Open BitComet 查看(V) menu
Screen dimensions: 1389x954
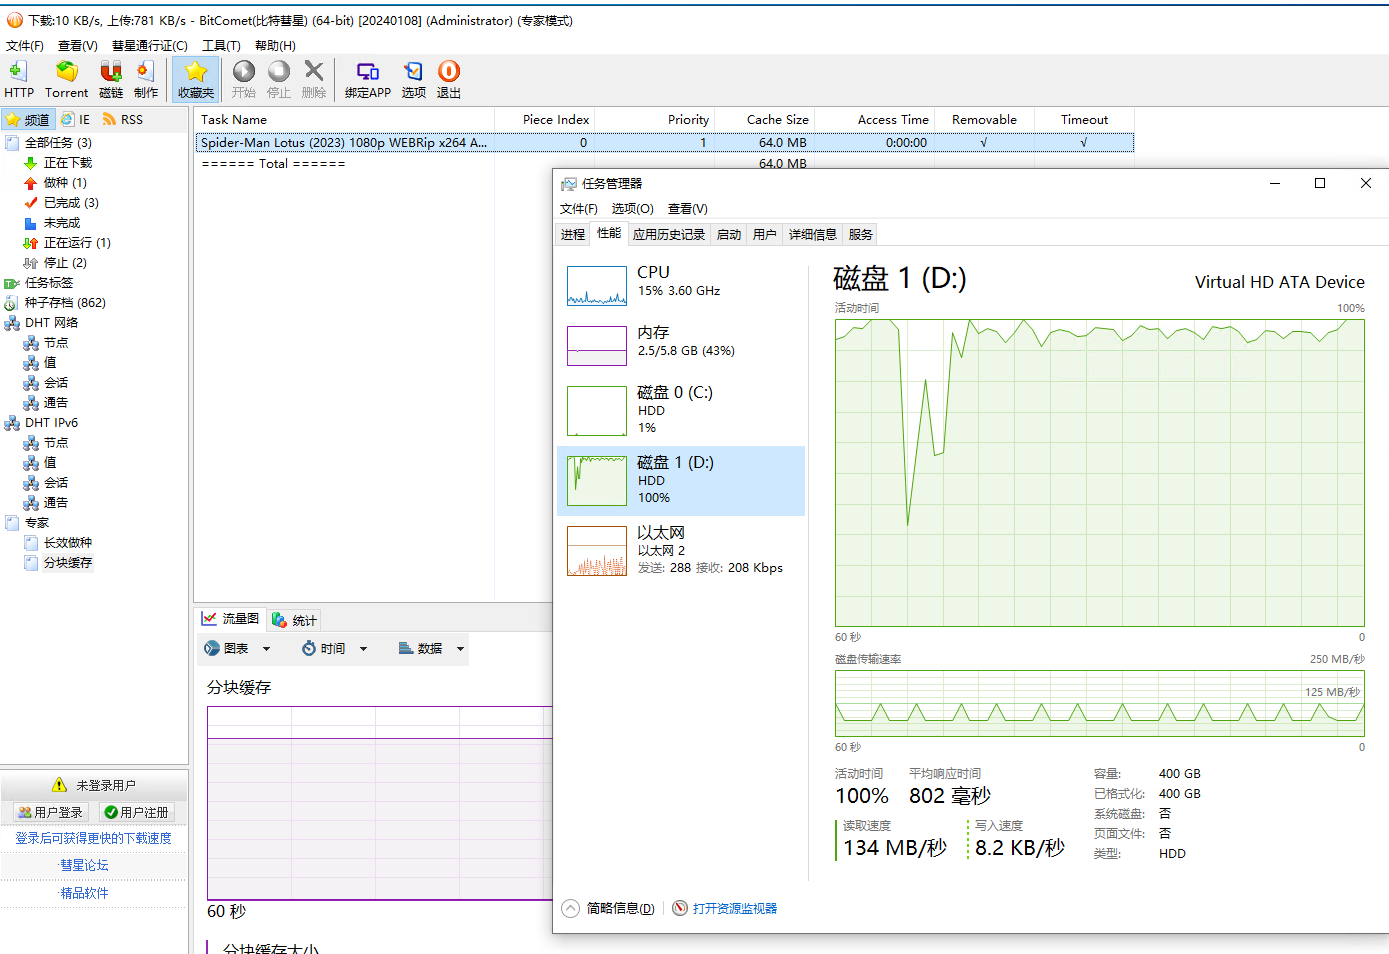78,45
